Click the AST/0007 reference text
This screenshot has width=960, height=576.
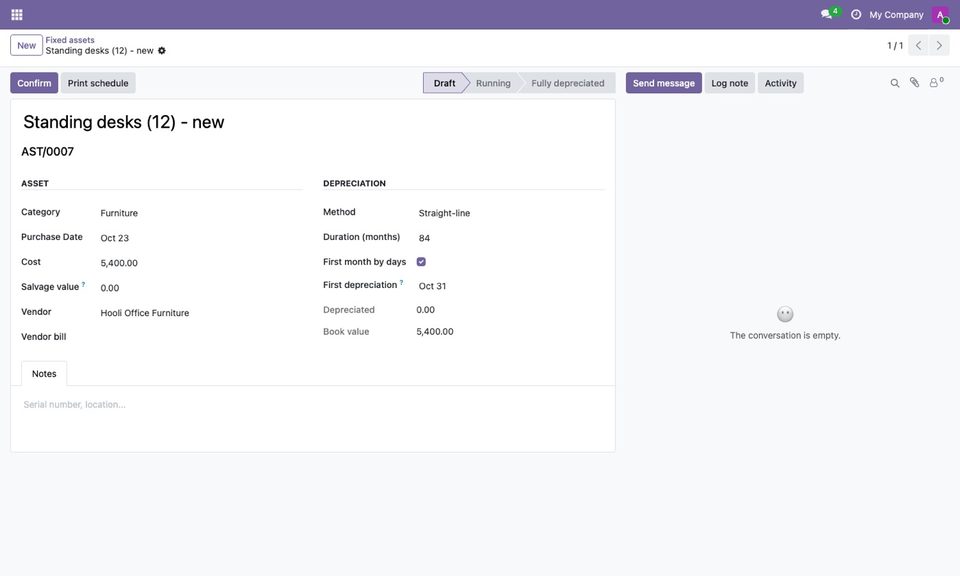pyautogui.click(x=48, y=152)
